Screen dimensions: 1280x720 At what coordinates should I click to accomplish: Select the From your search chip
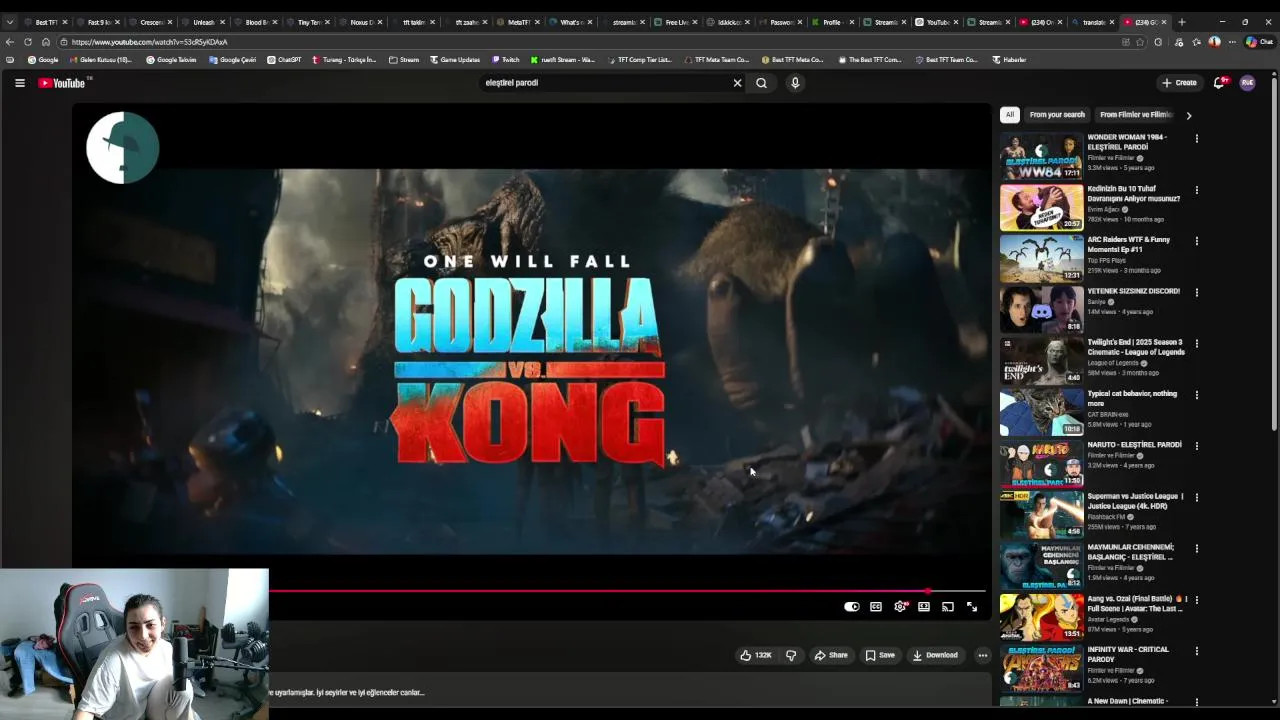point(1057,115)
